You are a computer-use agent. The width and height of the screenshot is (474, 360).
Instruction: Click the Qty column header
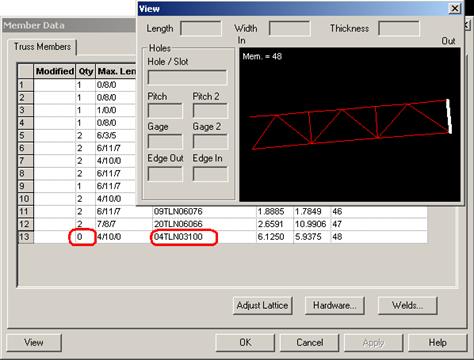(86, 71)
